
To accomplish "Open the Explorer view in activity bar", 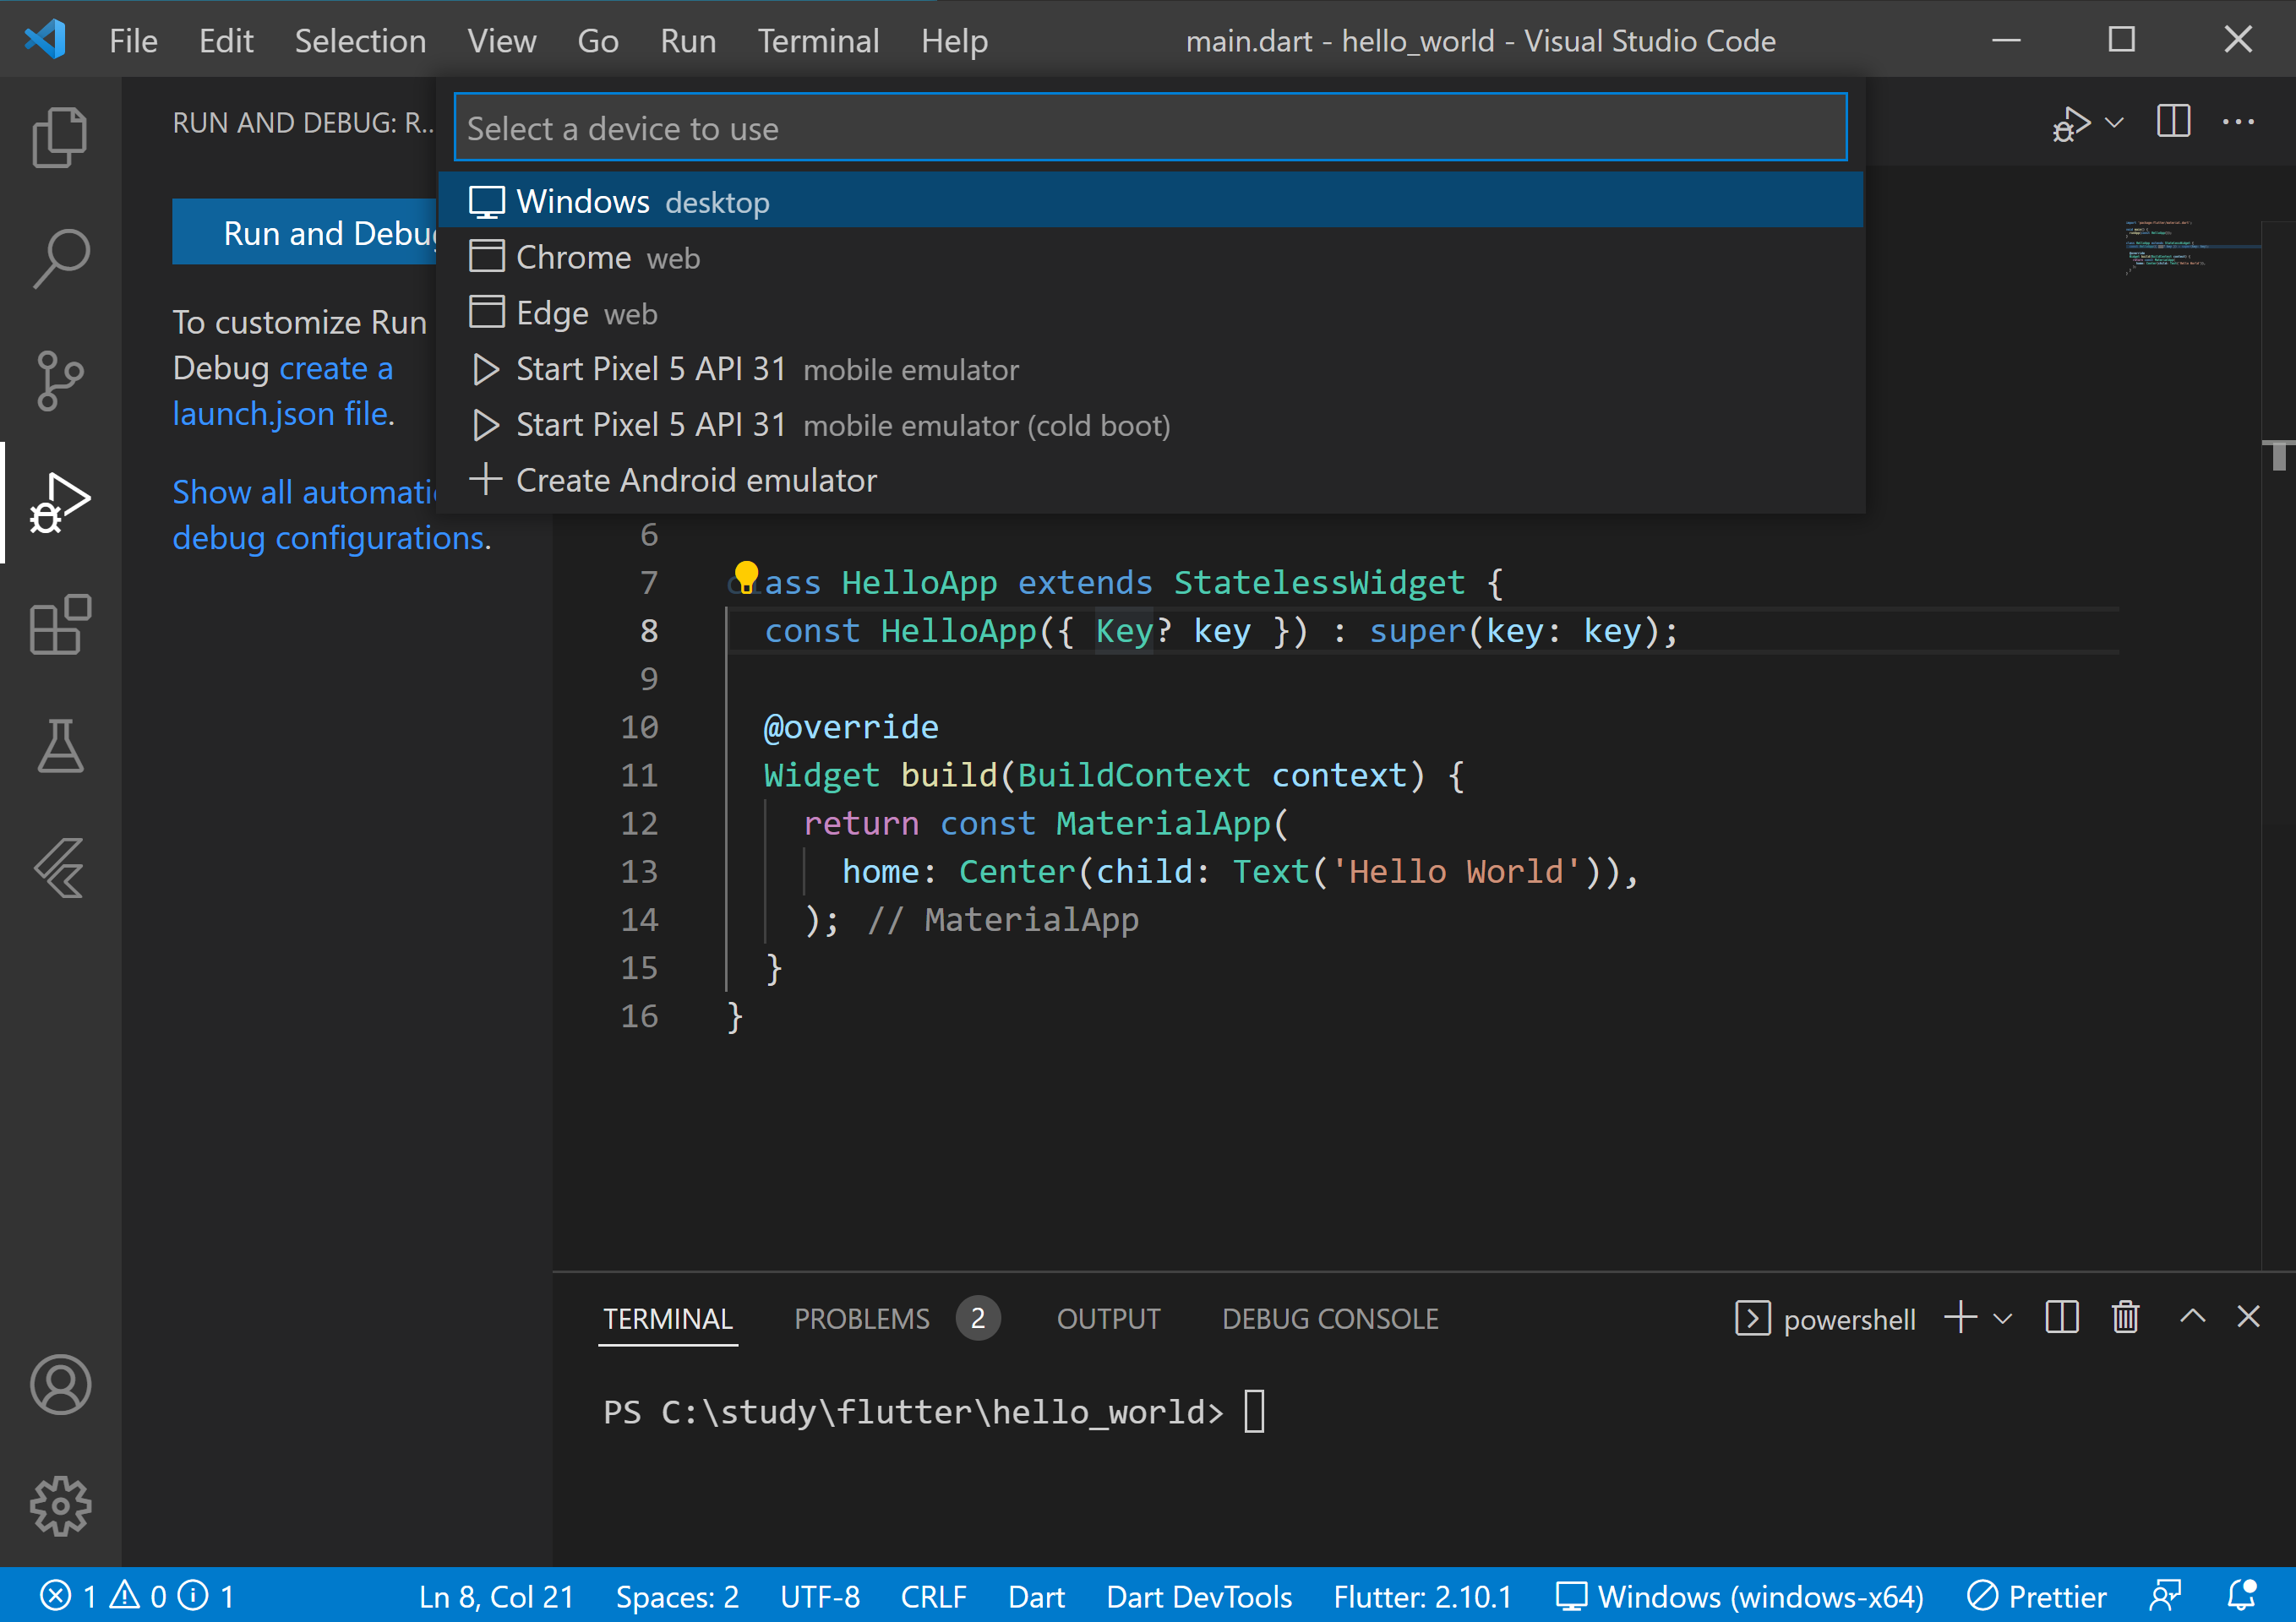I will click(60, 137).
